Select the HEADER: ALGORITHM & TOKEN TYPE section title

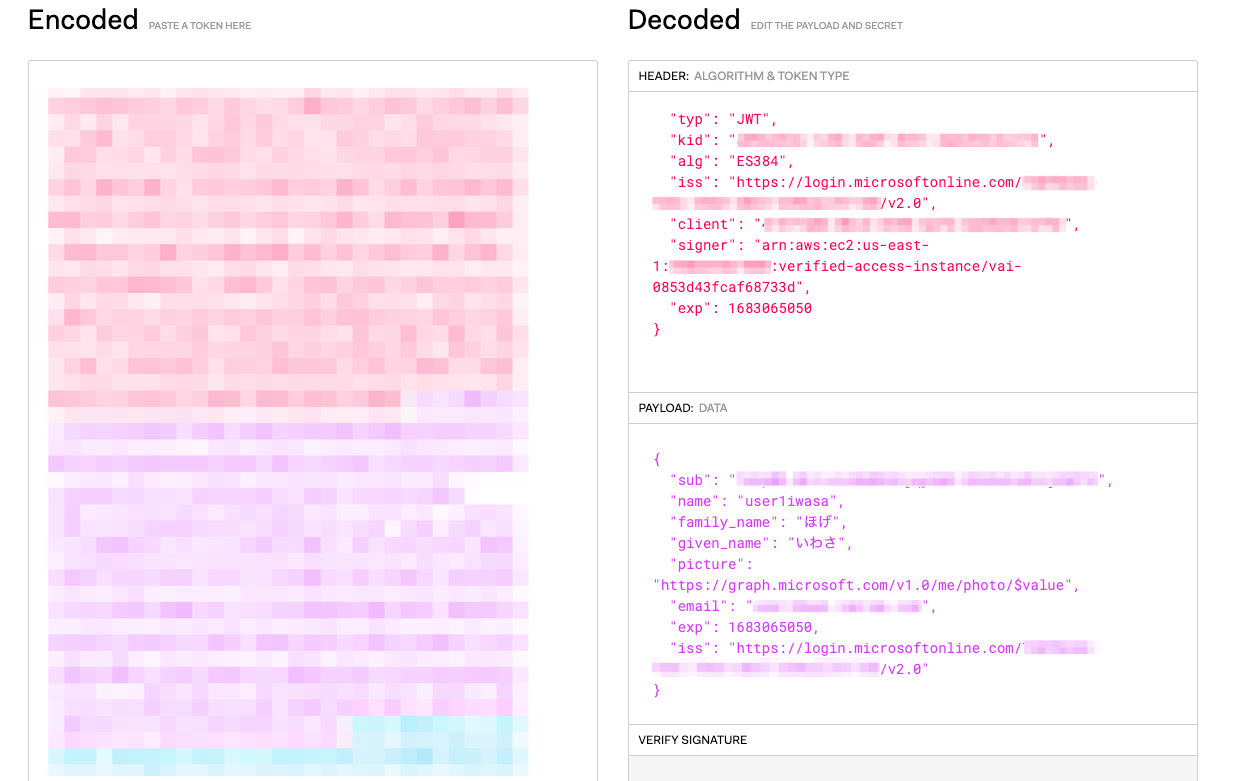(744, 76)
